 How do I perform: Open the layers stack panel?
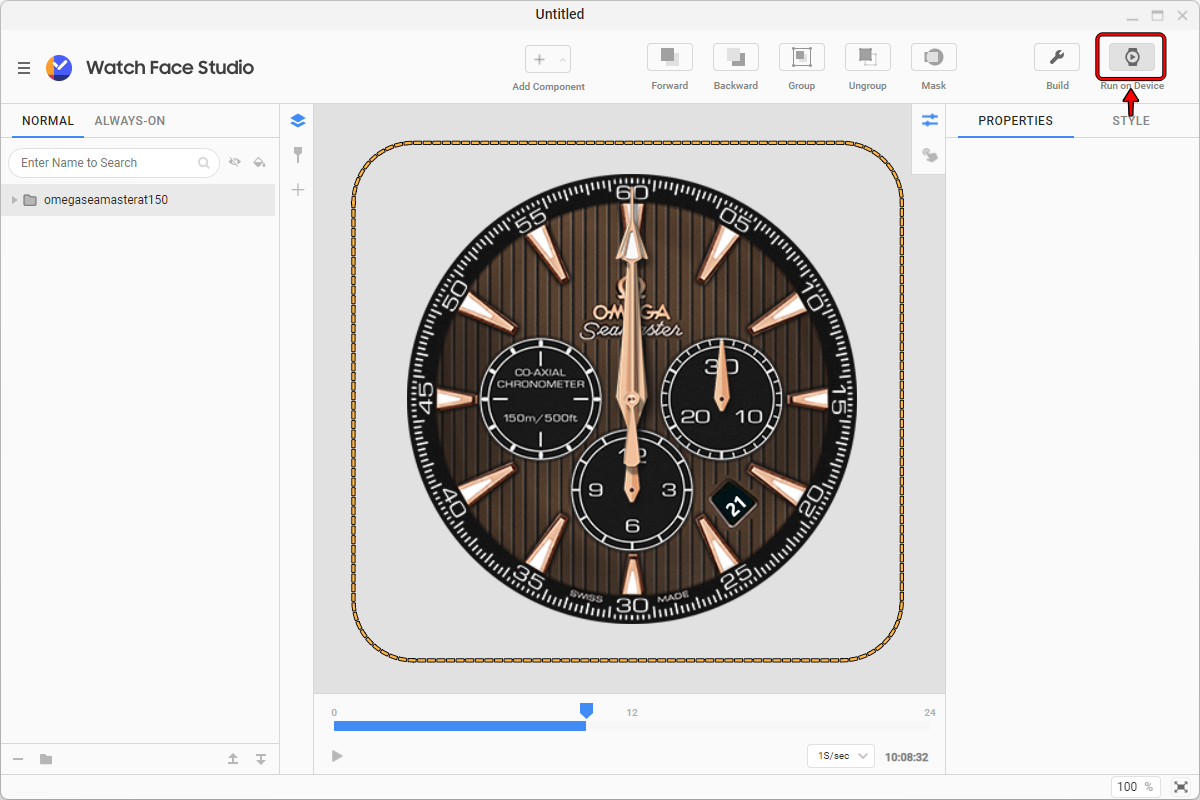coord(297,121)
